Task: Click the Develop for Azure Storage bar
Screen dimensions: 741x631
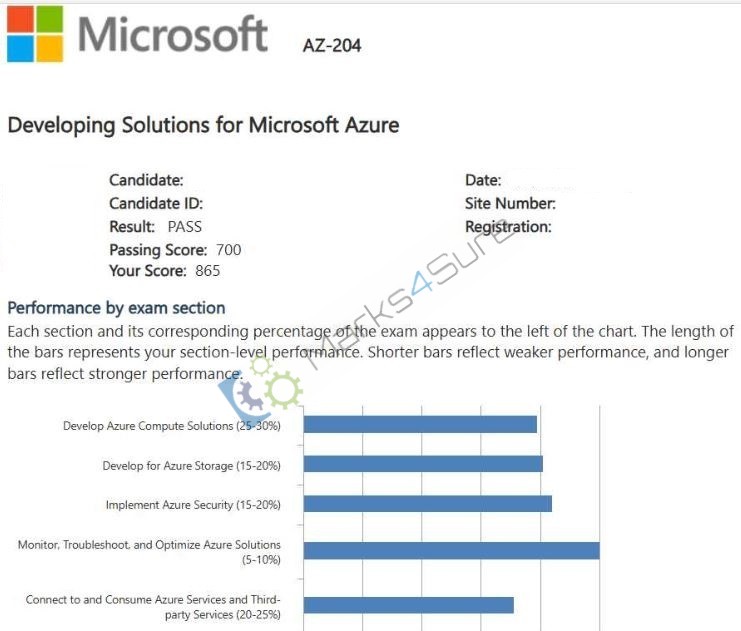Action: (423, 464)
